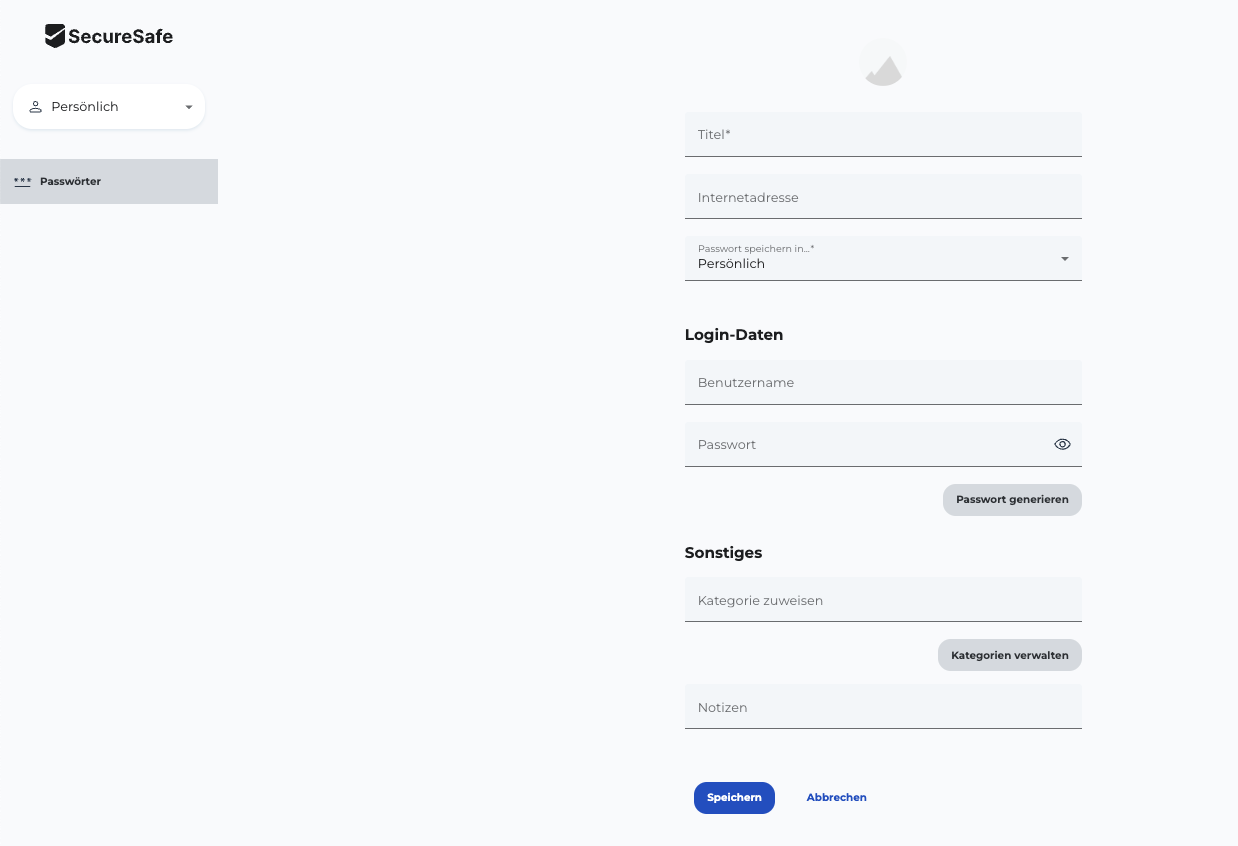Viewport: 1238px width, 846px height.
Task: Open the Passwörter menu item
Action: coord(70,182)
